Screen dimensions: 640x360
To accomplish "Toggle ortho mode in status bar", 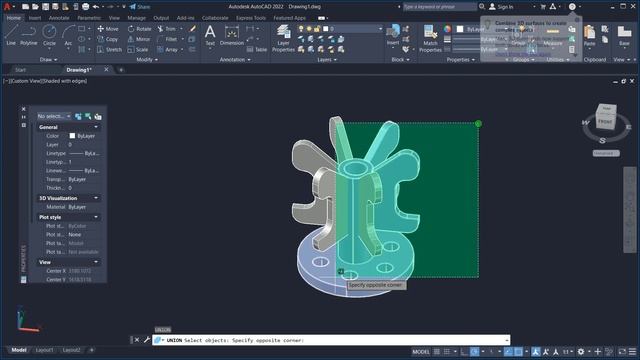I will coord(464,351).
